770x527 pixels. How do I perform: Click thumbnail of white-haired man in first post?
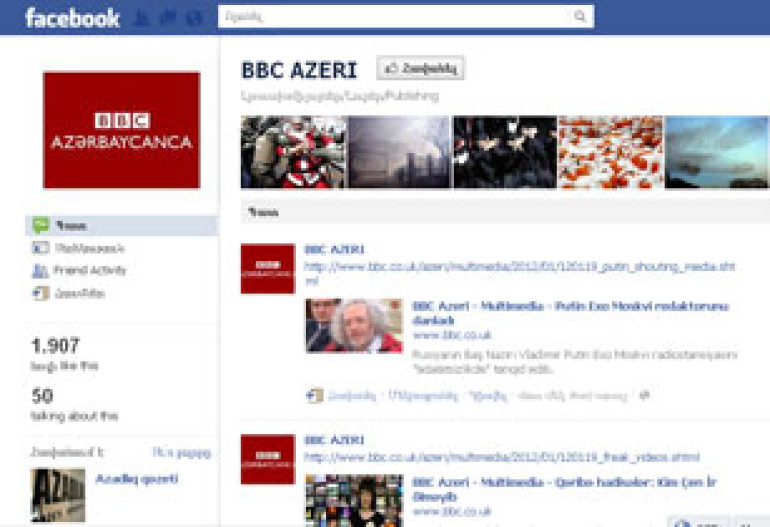(x=354, y=326)
